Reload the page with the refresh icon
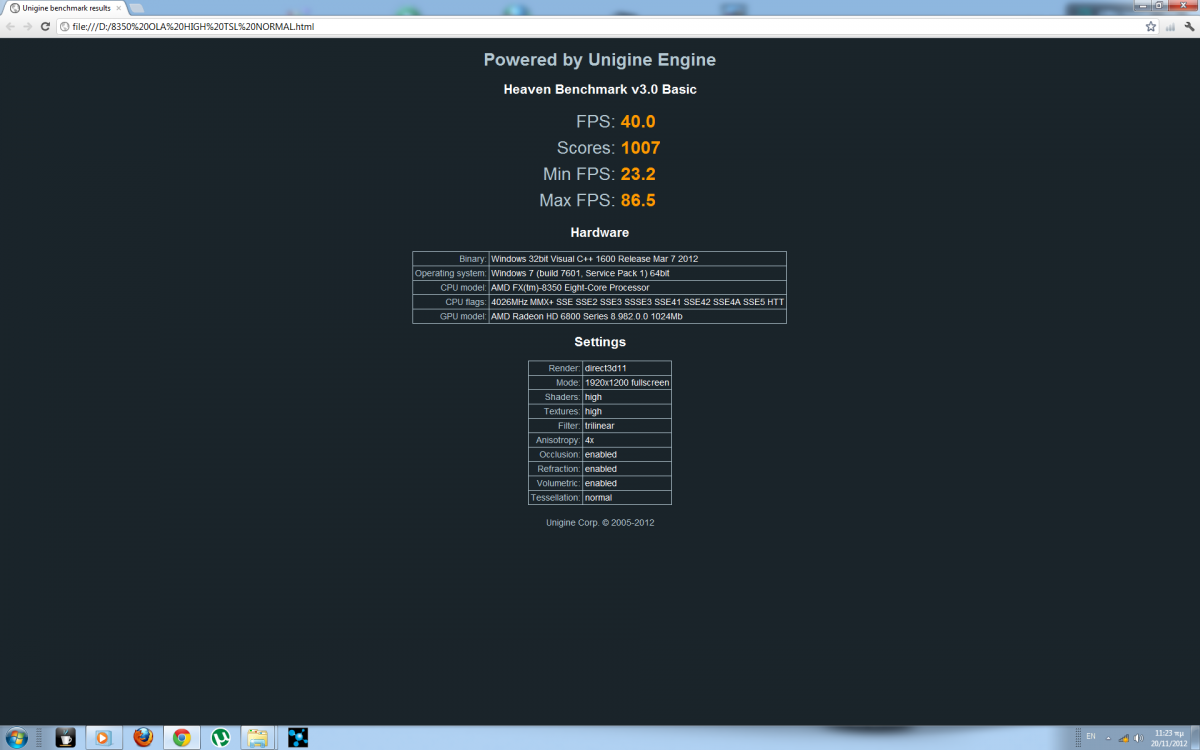 (45, 26)
